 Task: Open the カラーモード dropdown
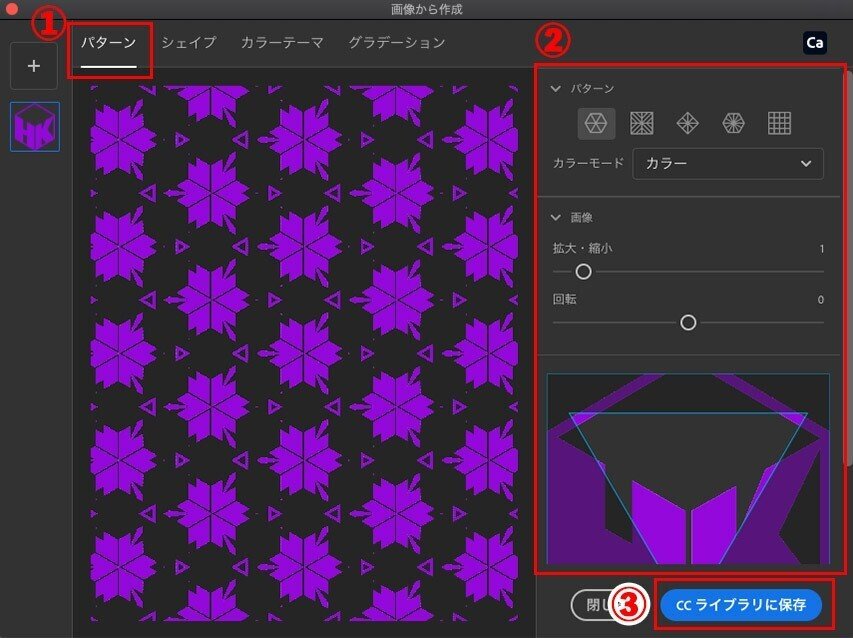(728, 164)
